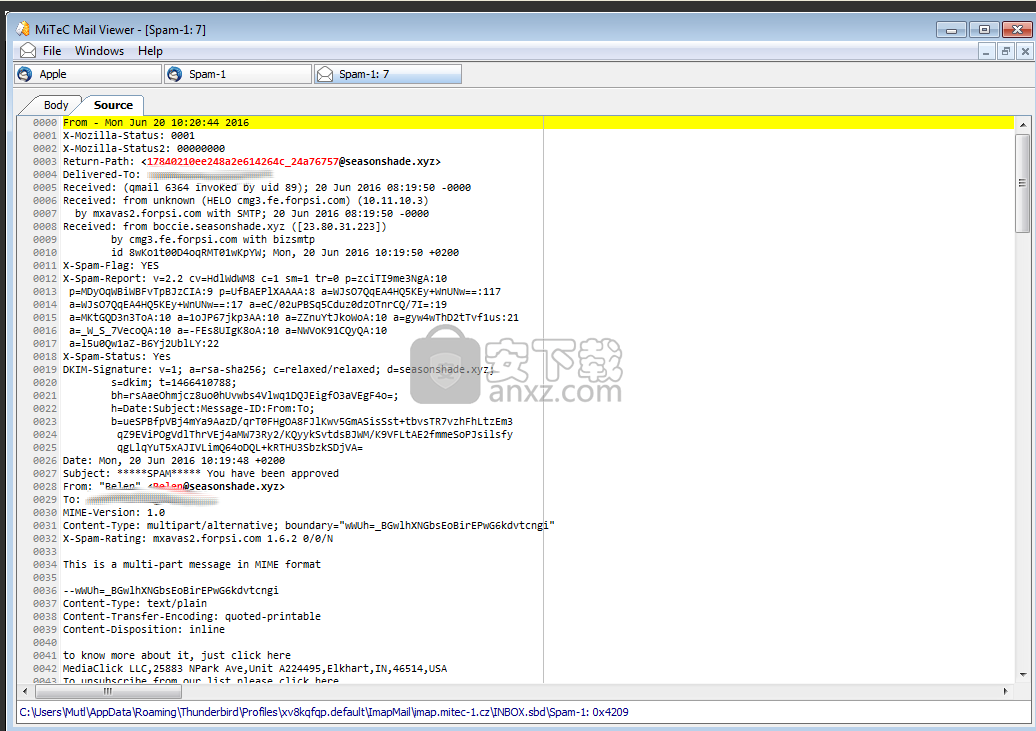Click the 'by mxavas2.forpsi.com with SMTP' line

point(252,213)
